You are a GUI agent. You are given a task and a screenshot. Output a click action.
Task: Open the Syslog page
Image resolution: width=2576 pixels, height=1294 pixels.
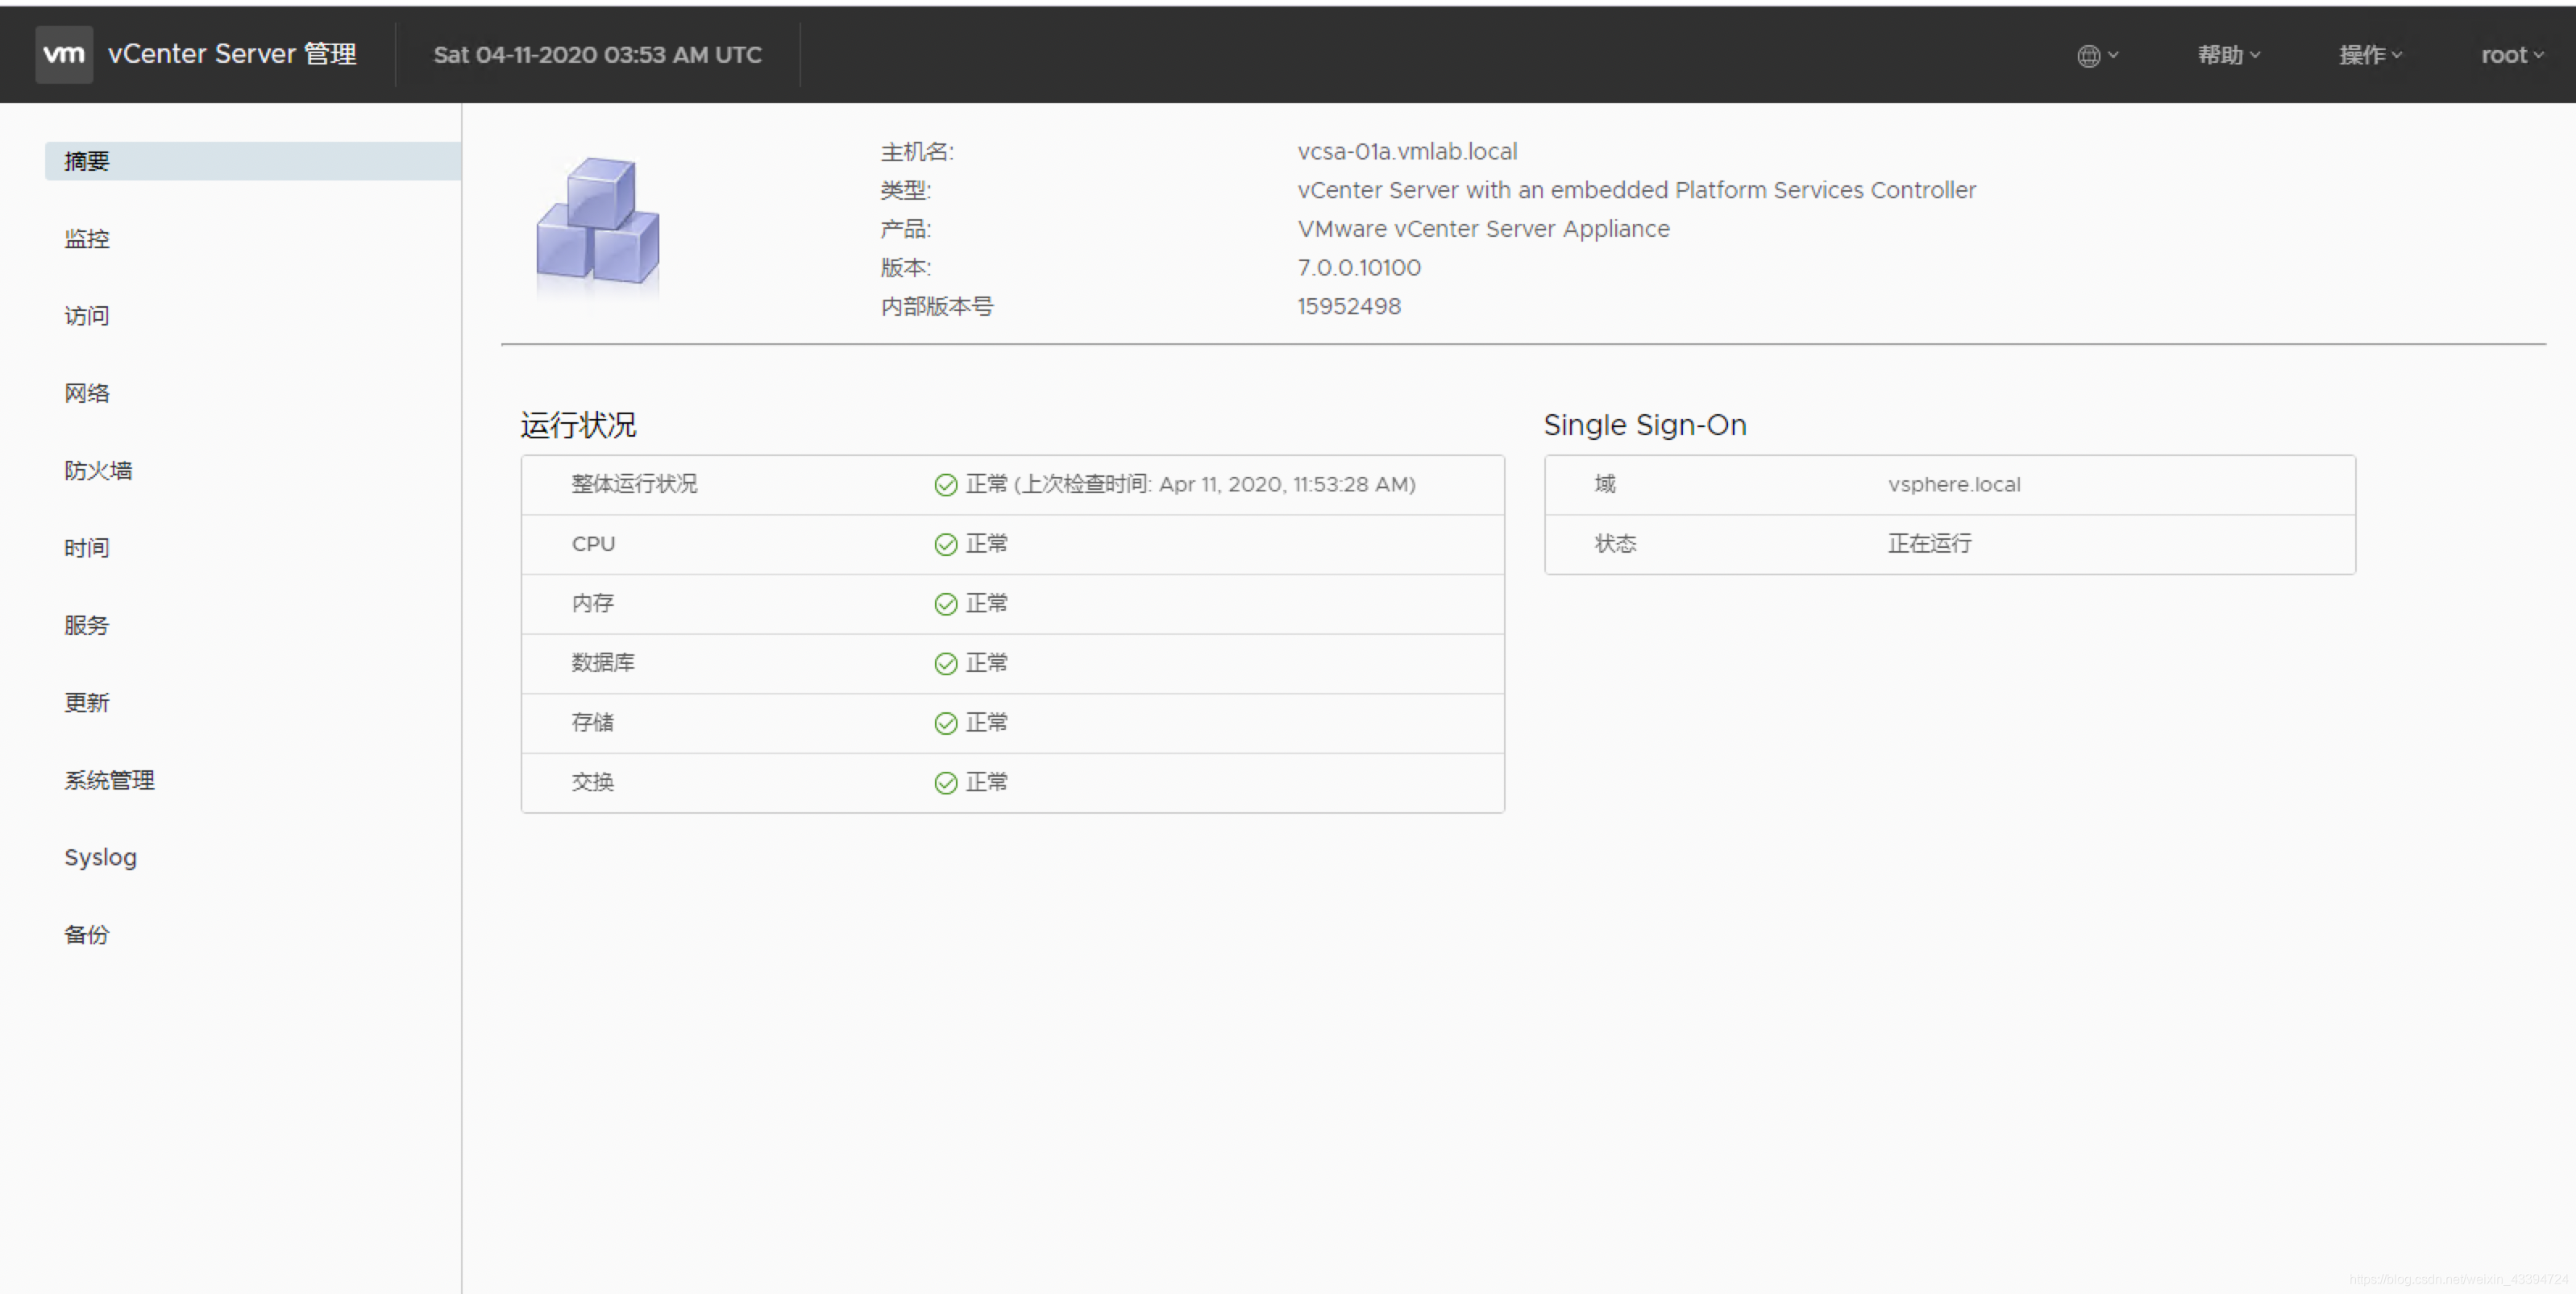click(x=100, y=858)
